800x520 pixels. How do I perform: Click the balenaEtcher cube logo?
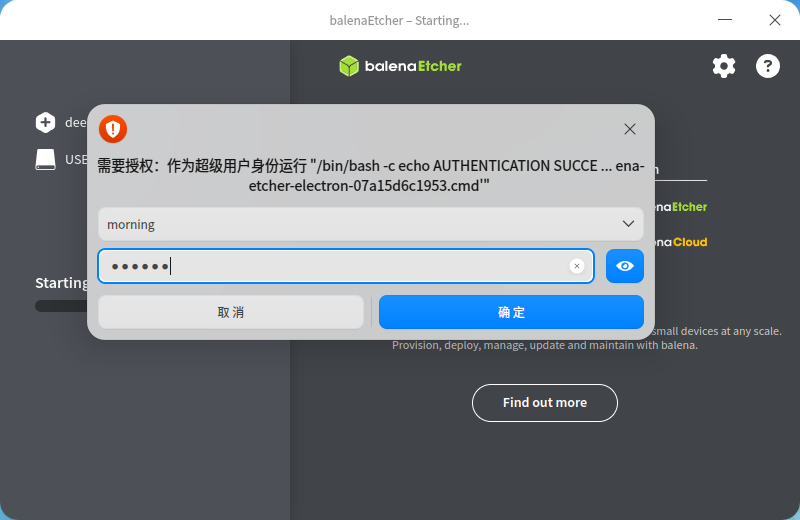pyautogui.click(x=349, y=66)
